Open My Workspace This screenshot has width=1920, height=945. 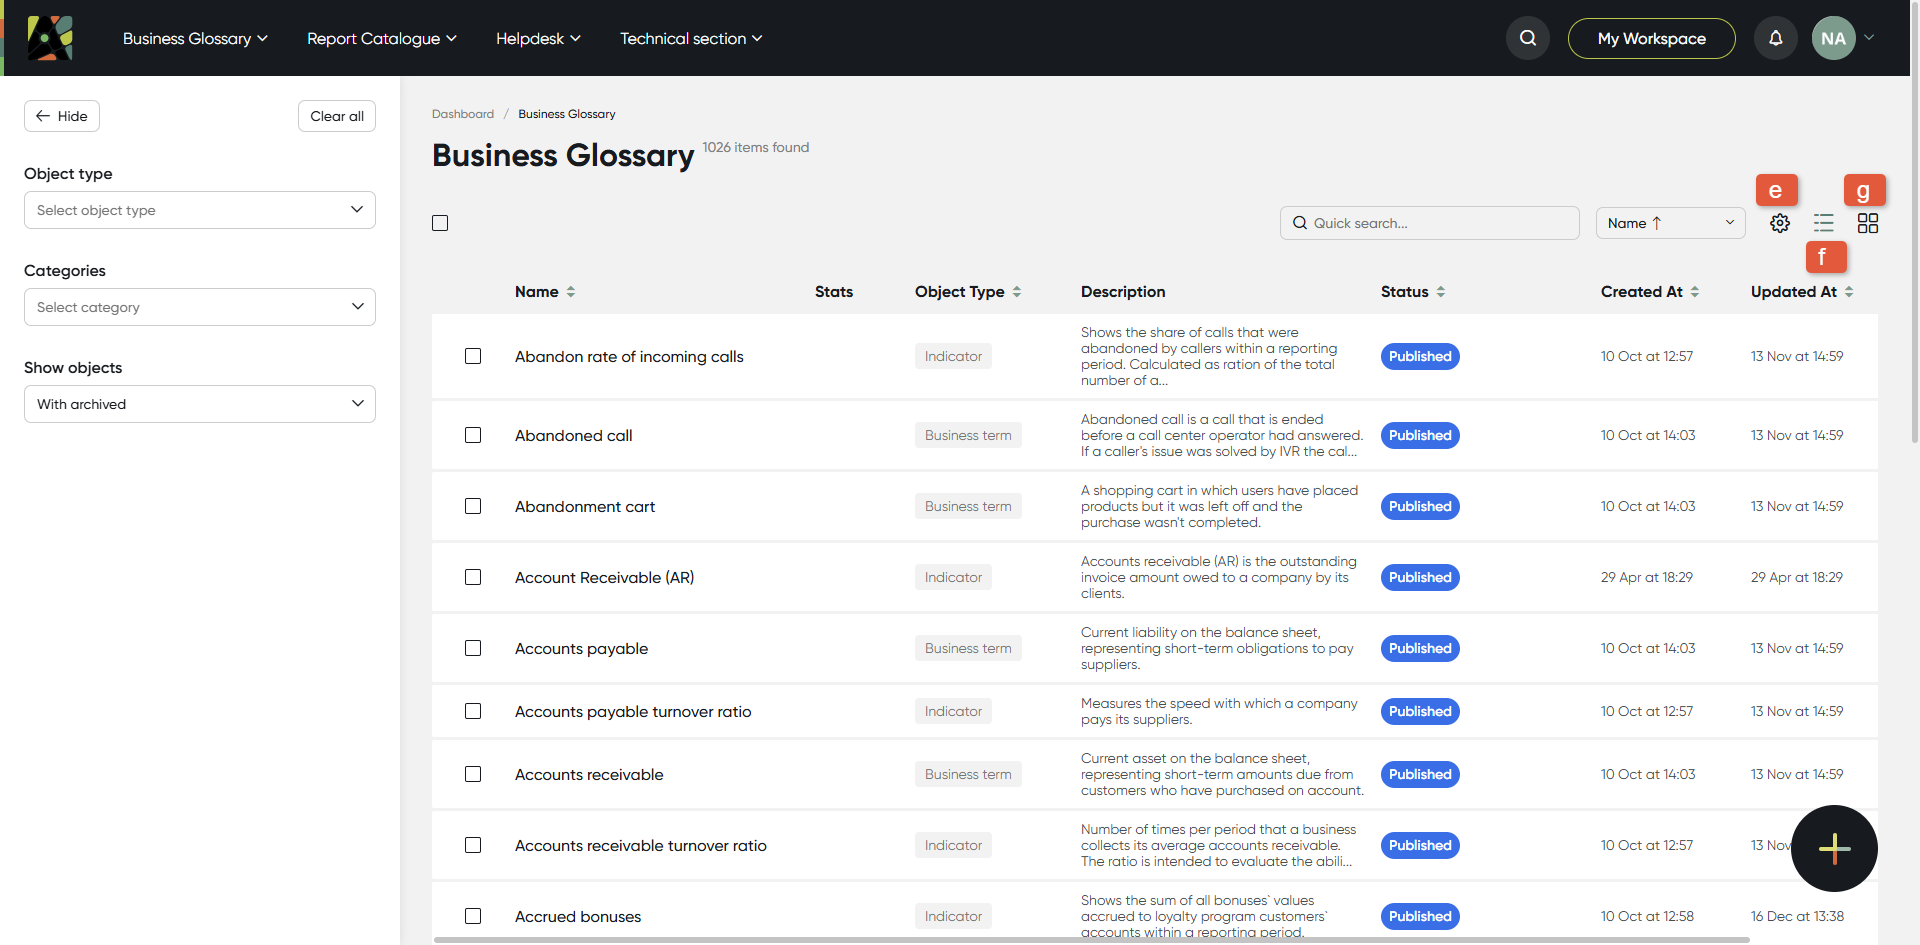[1651, 38]
